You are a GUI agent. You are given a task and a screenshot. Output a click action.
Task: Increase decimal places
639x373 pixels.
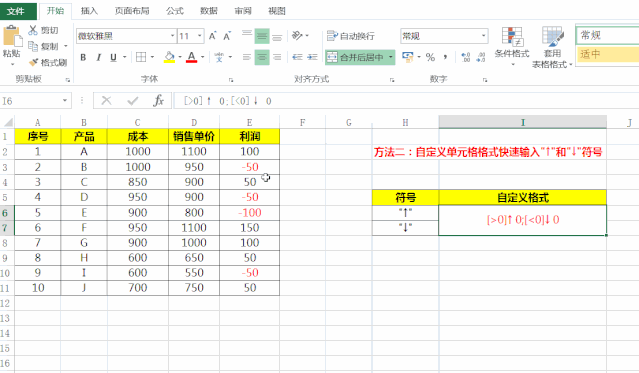[x=466, y=57]
